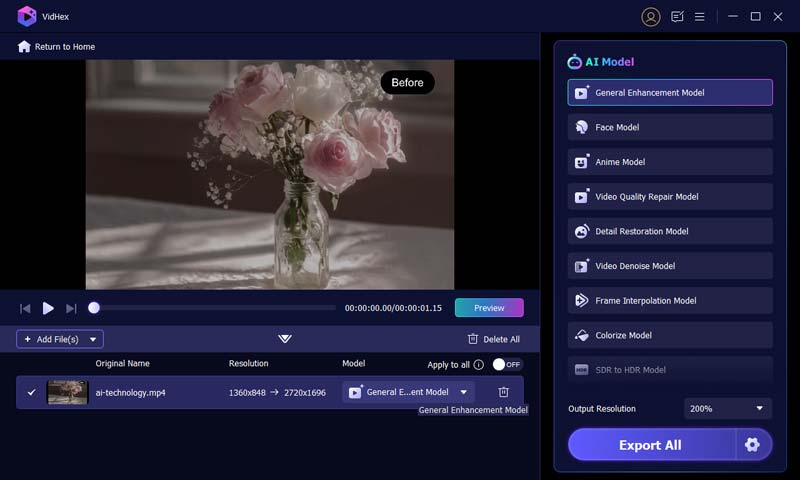Select the Face Model option
This screenshot has width=800, height=480.
point(670,127)
